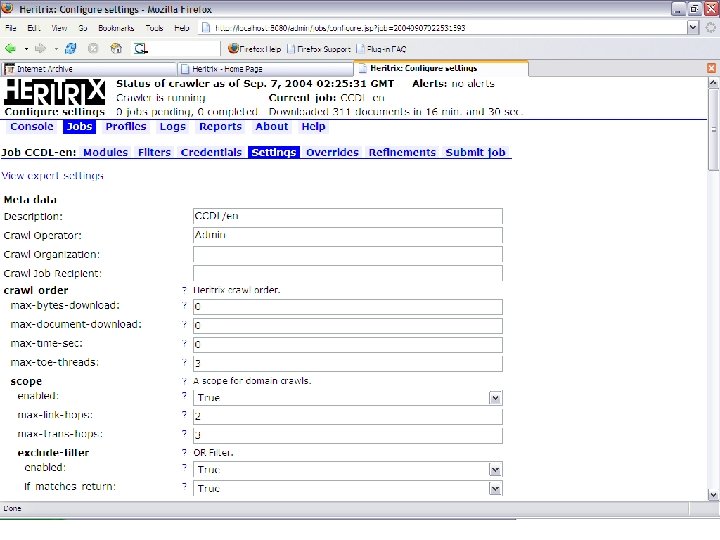Viewport: 720px width, 540px height.
Task: Click the Crawl Operator input field
Action: pyautogui.click(x=348, y=235)
